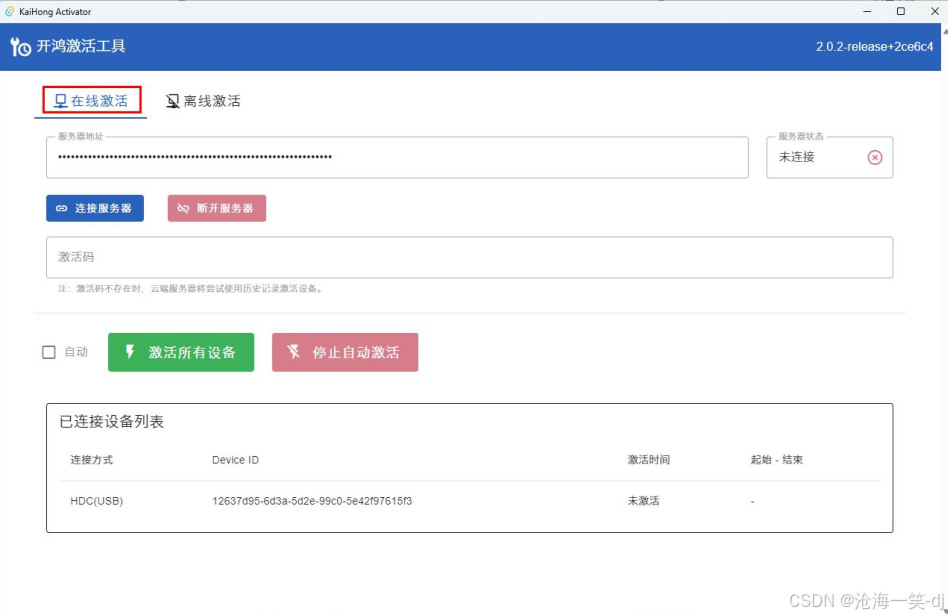The image size is (948, 616).
Task: Minimize the KaiHong Activator window
Action: [x=867, y=11]
